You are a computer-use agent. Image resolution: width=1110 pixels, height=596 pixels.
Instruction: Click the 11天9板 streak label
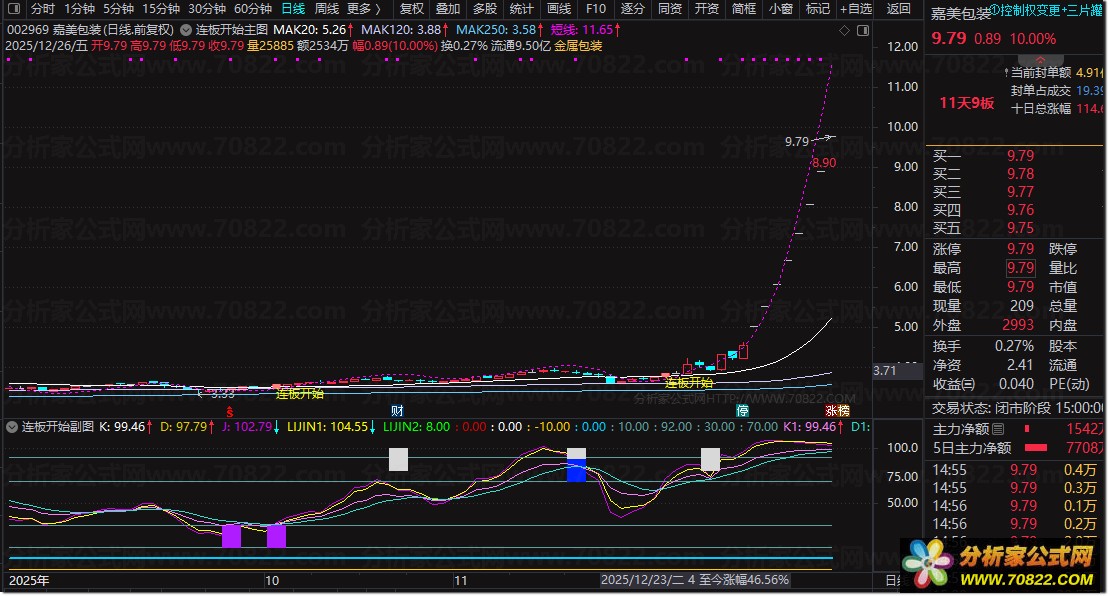[966, 103]
